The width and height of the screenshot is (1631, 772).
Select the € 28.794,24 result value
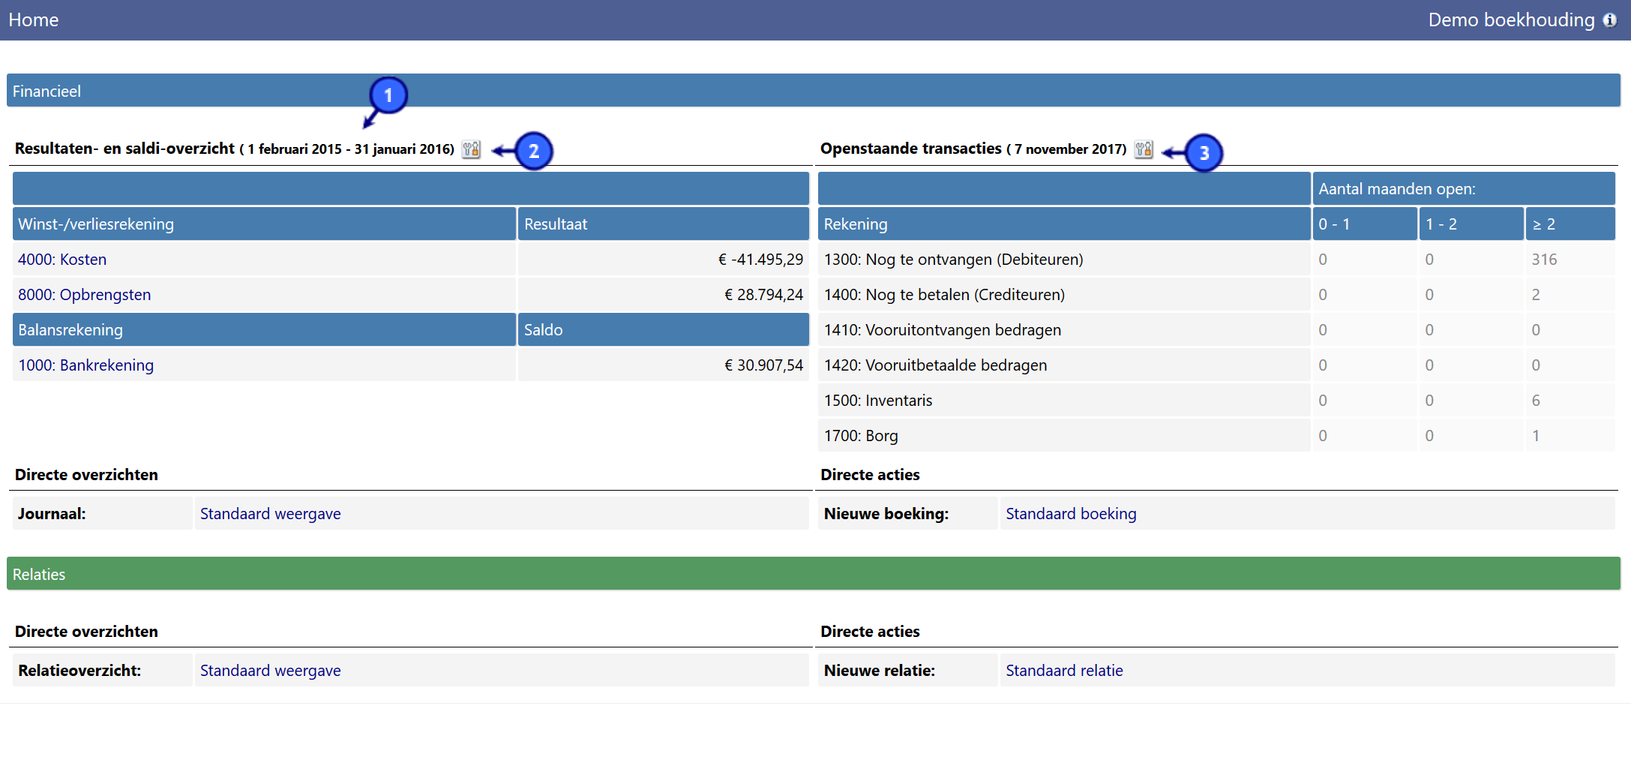pyautogui.click(x=763, y=295)
